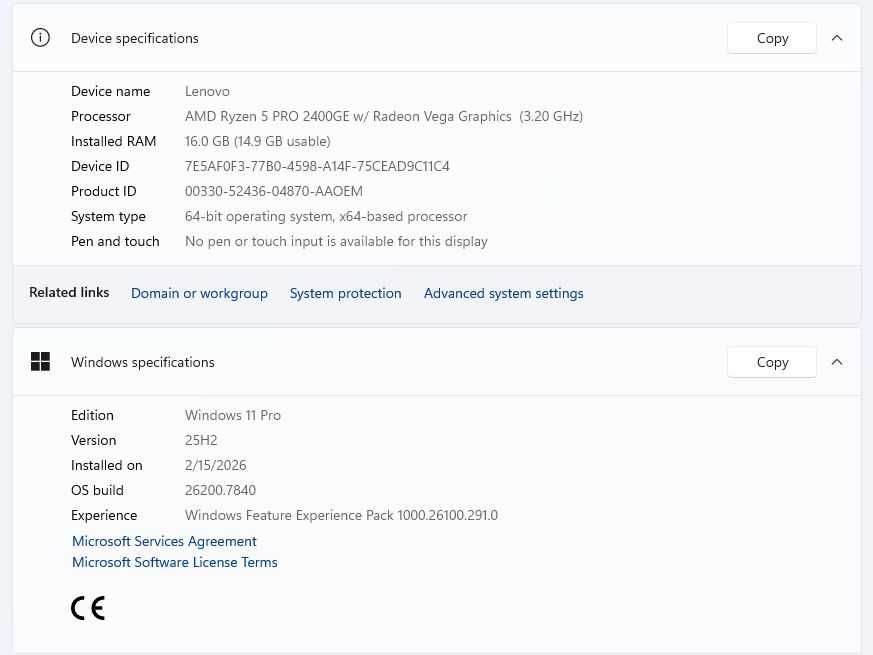Select the Windows Feature Experience Pack value
The image size is (873, 655).
pos(341,515)
